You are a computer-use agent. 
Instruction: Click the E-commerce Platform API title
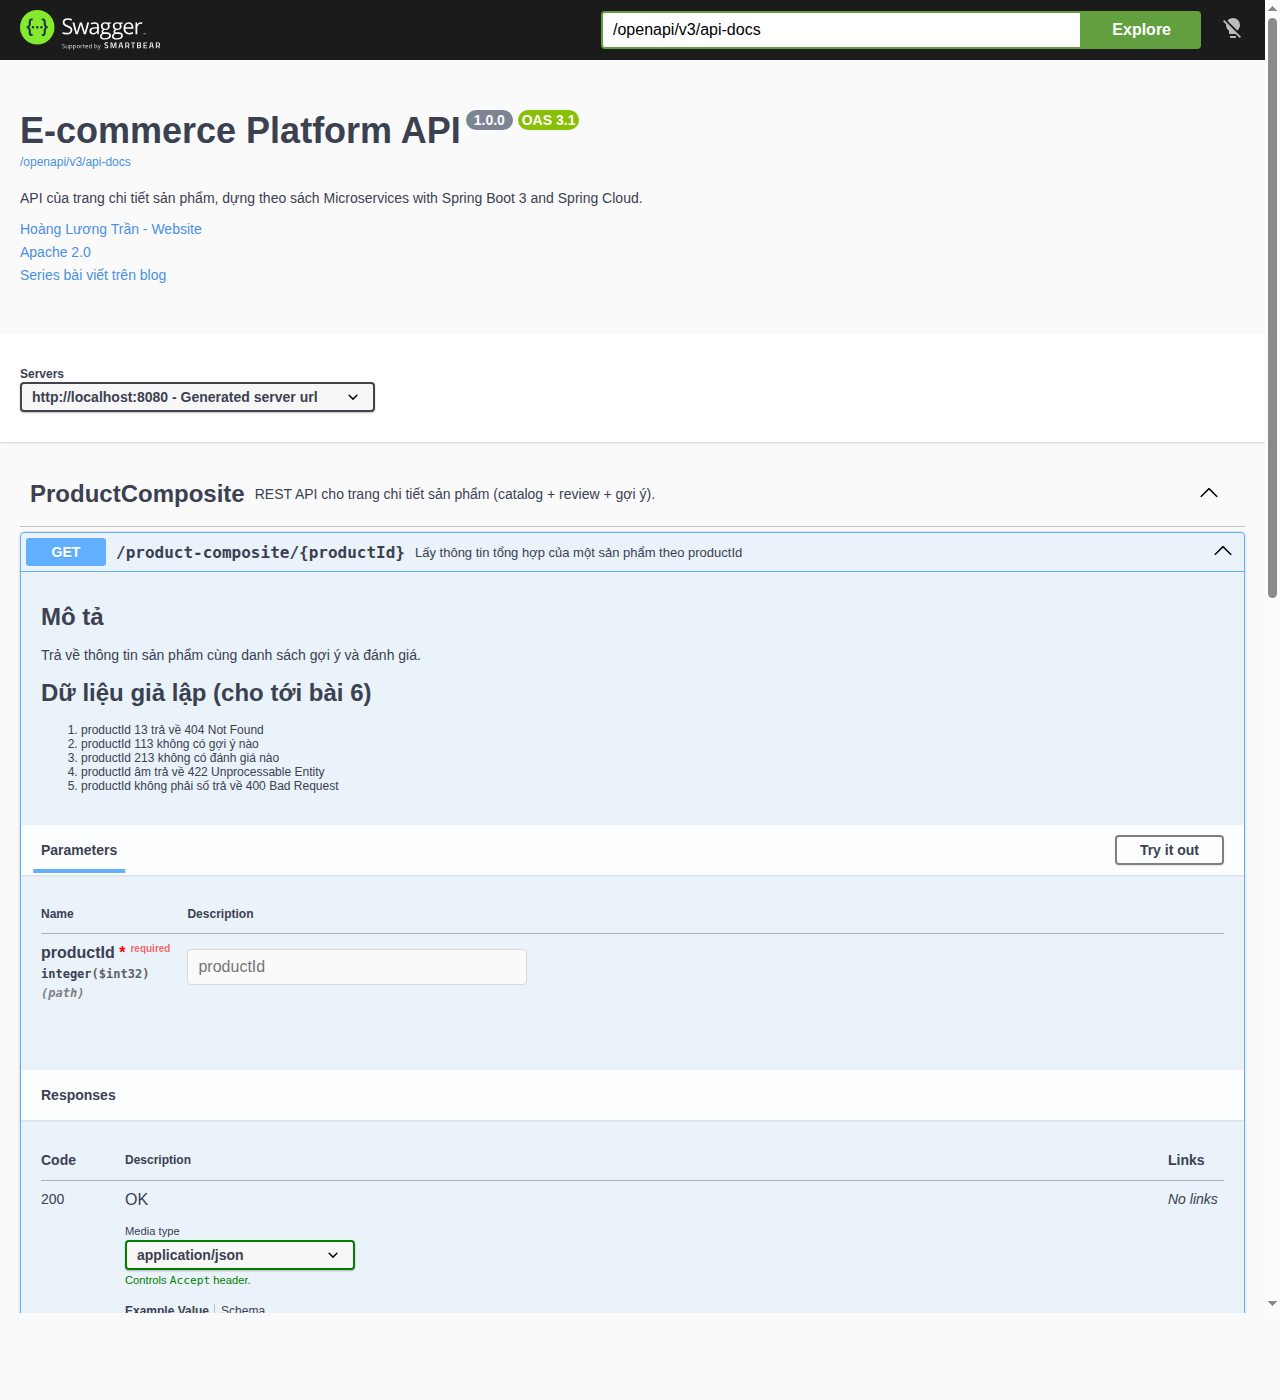[x=240, y=131]
